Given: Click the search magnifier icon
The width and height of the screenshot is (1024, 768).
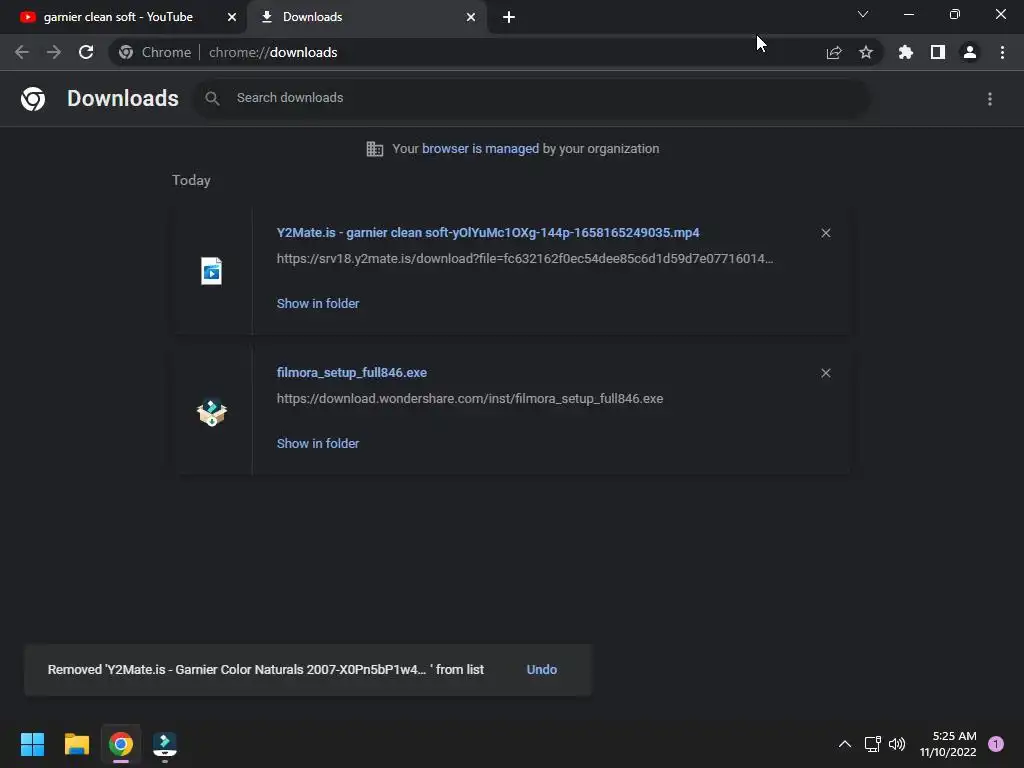Looking at the screenshot, I should click(x=212, y=99).
